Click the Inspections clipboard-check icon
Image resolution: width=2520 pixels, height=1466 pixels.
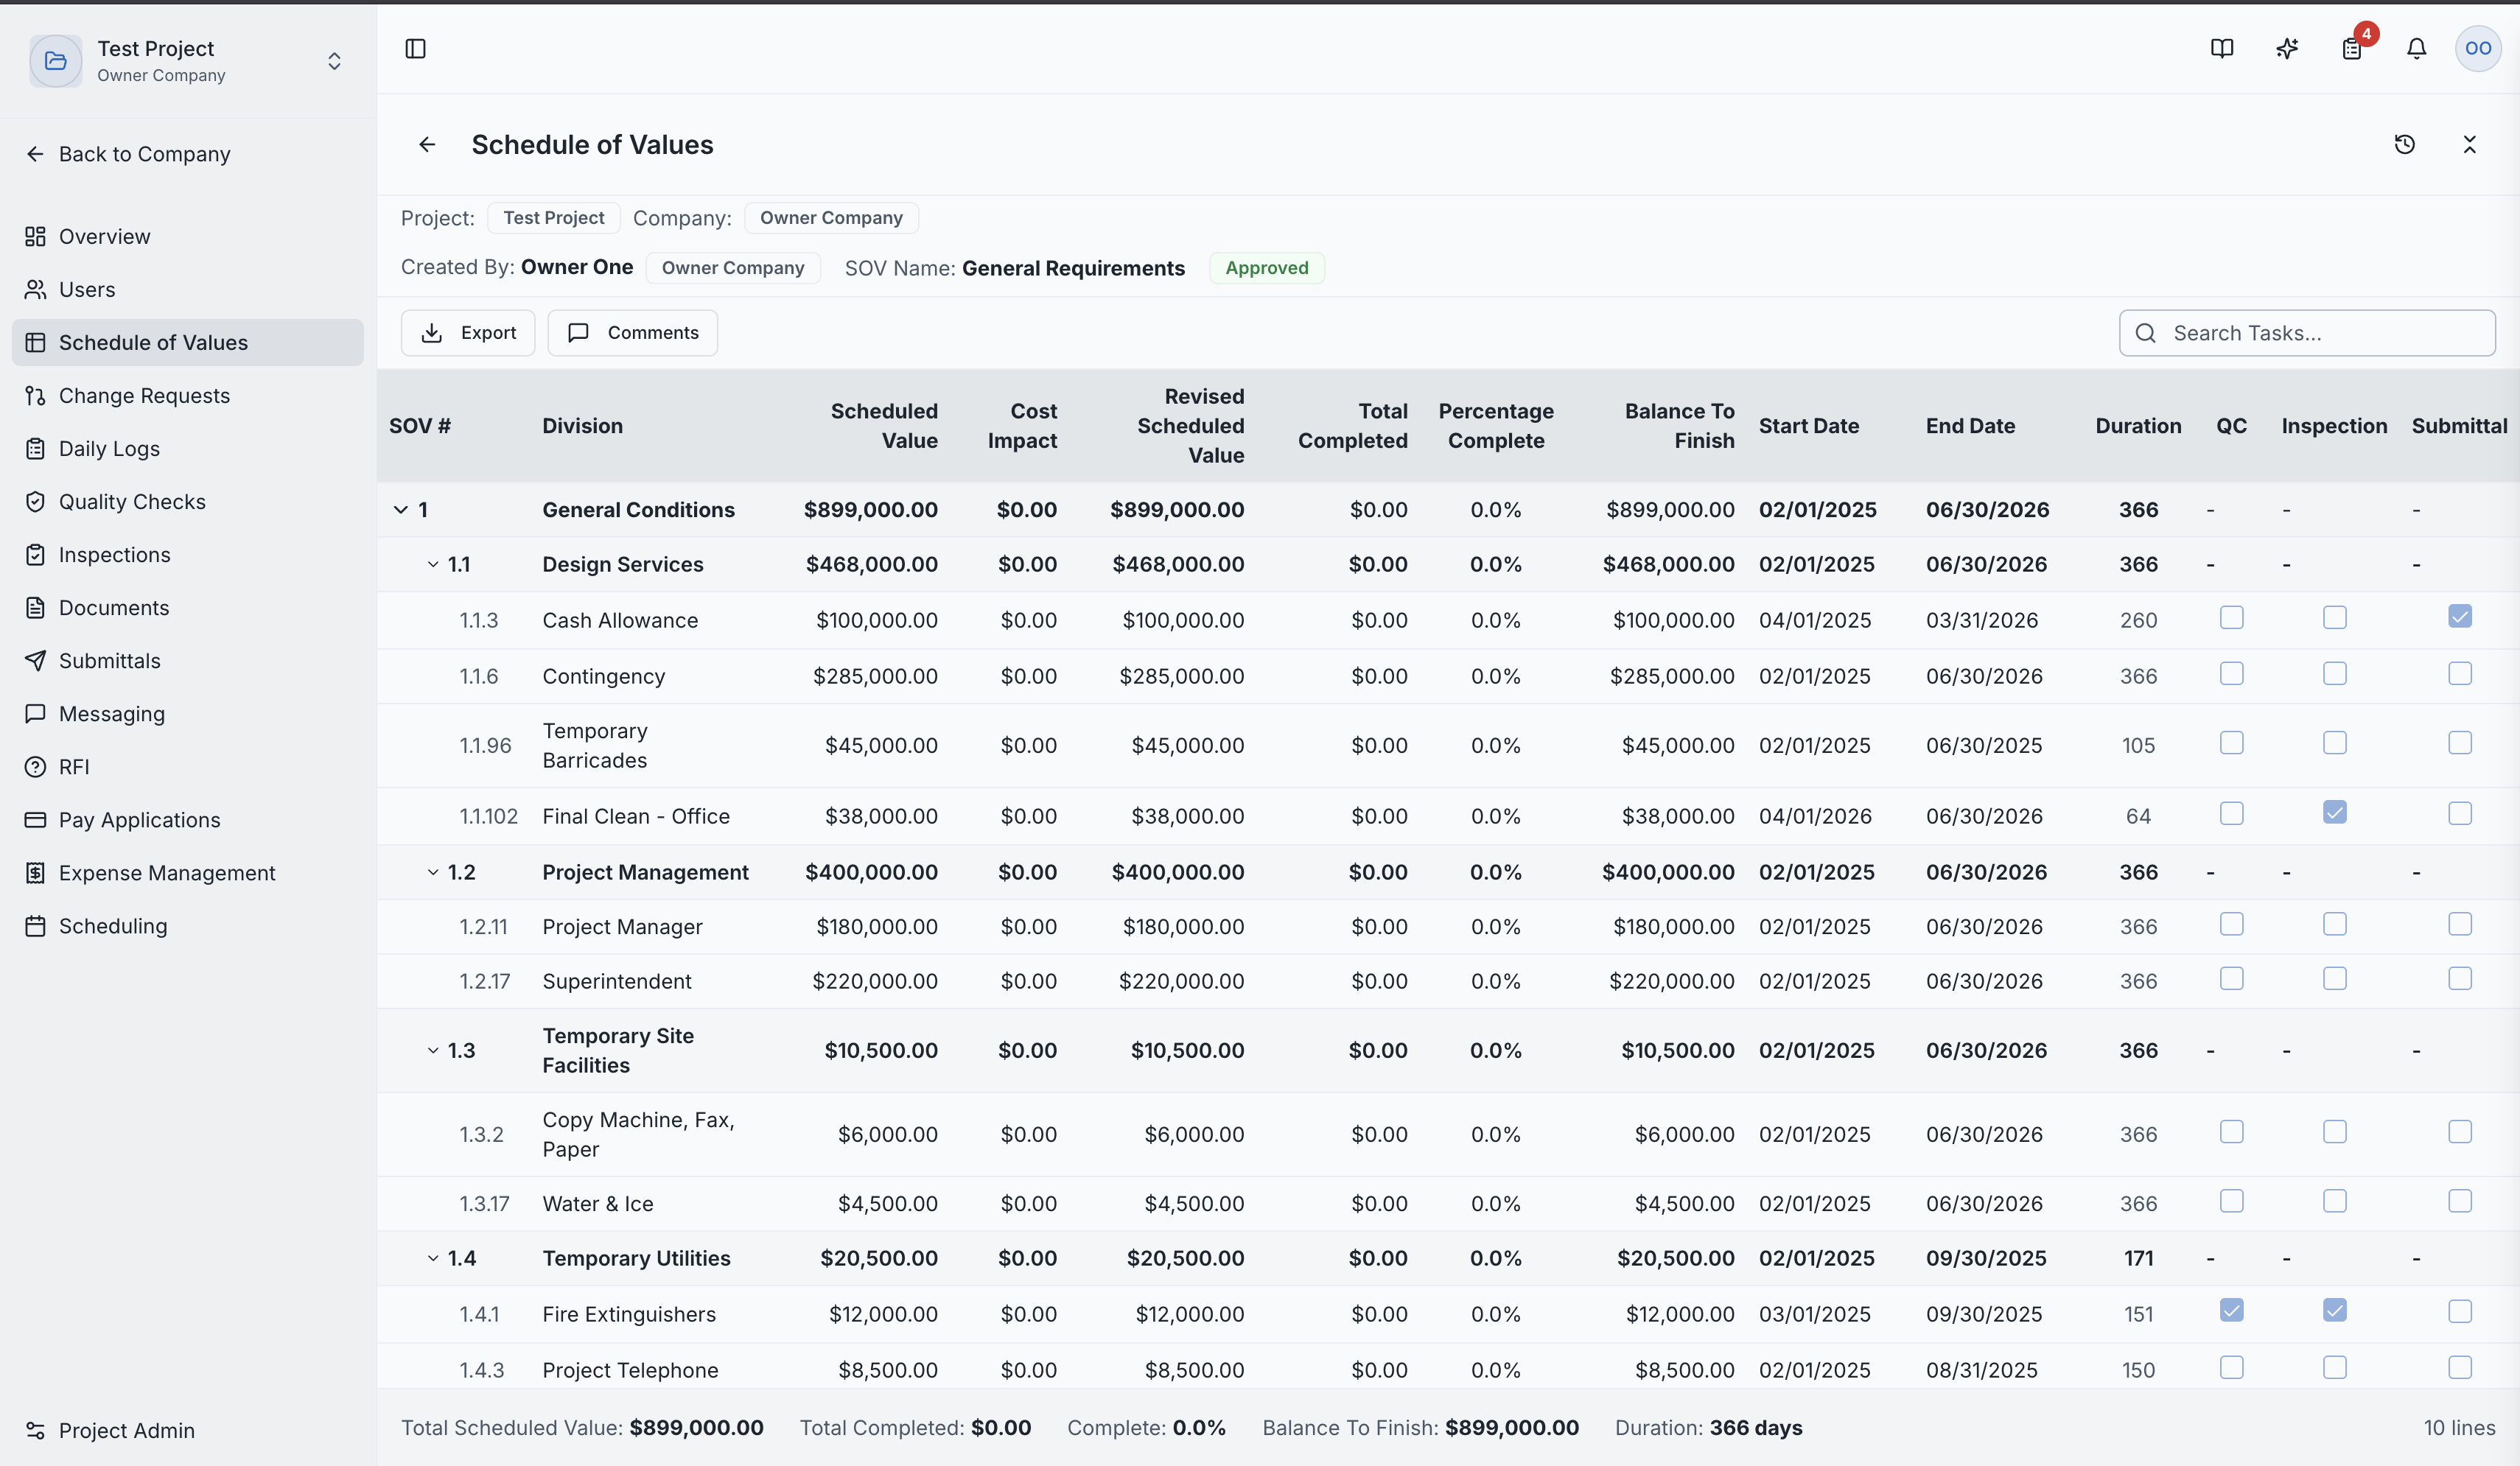(35, 555)
